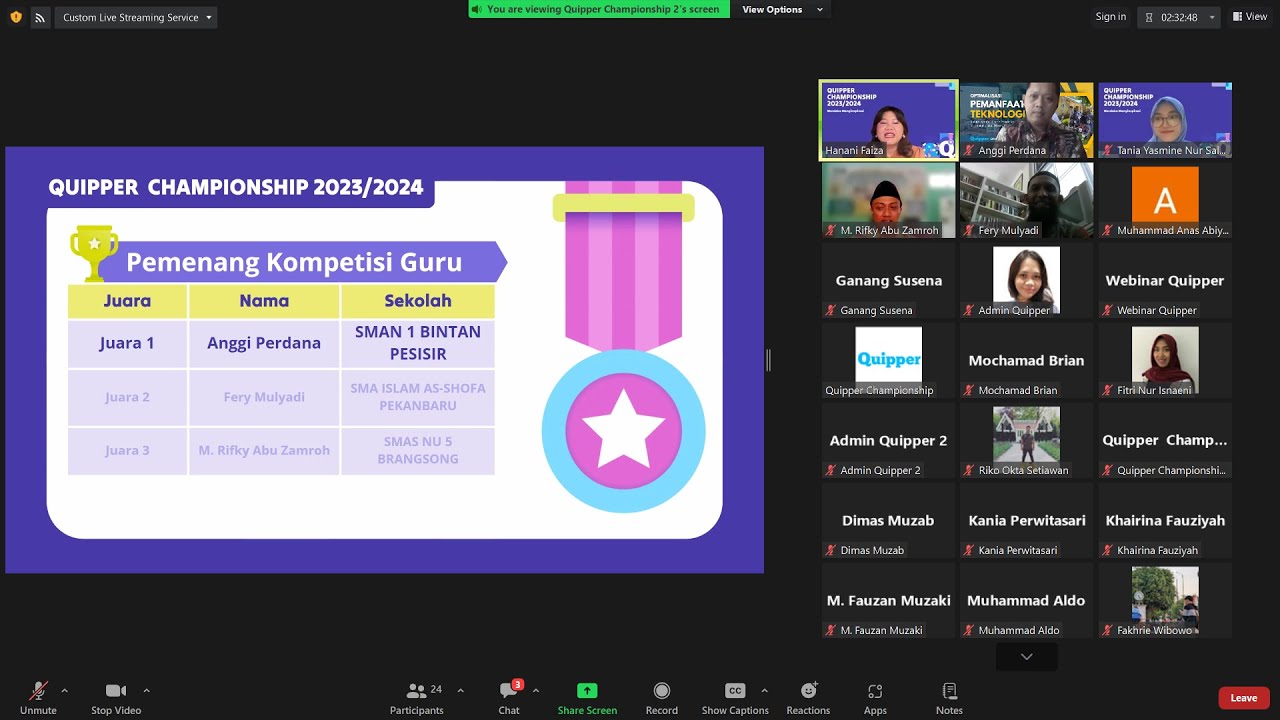The height and width of the screenshot is (720, 1280).
Task: Click muted mic icon beside Mochamad Brian name
Action: coord(969,390)
